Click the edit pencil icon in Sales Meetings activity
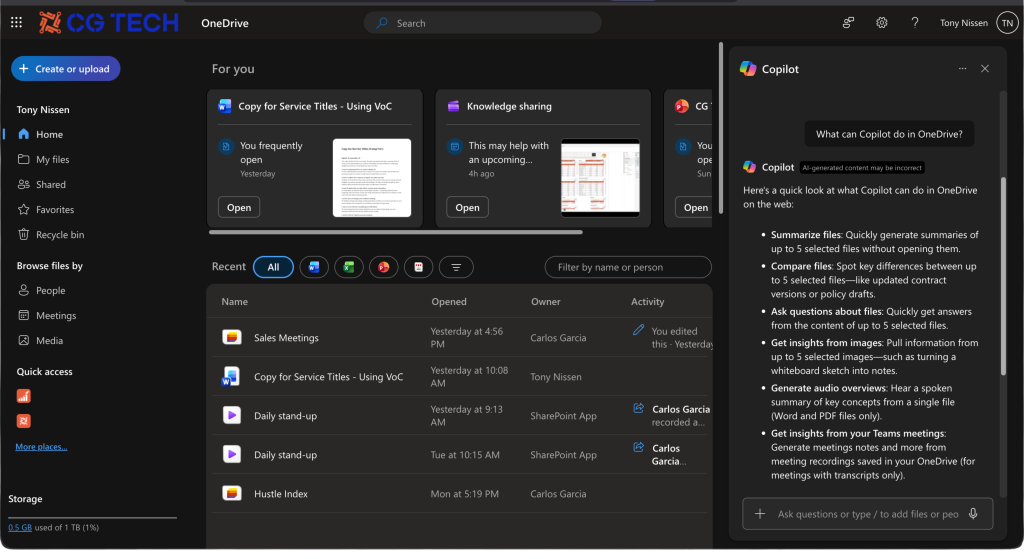1024x559 pixels. (638, 330)
